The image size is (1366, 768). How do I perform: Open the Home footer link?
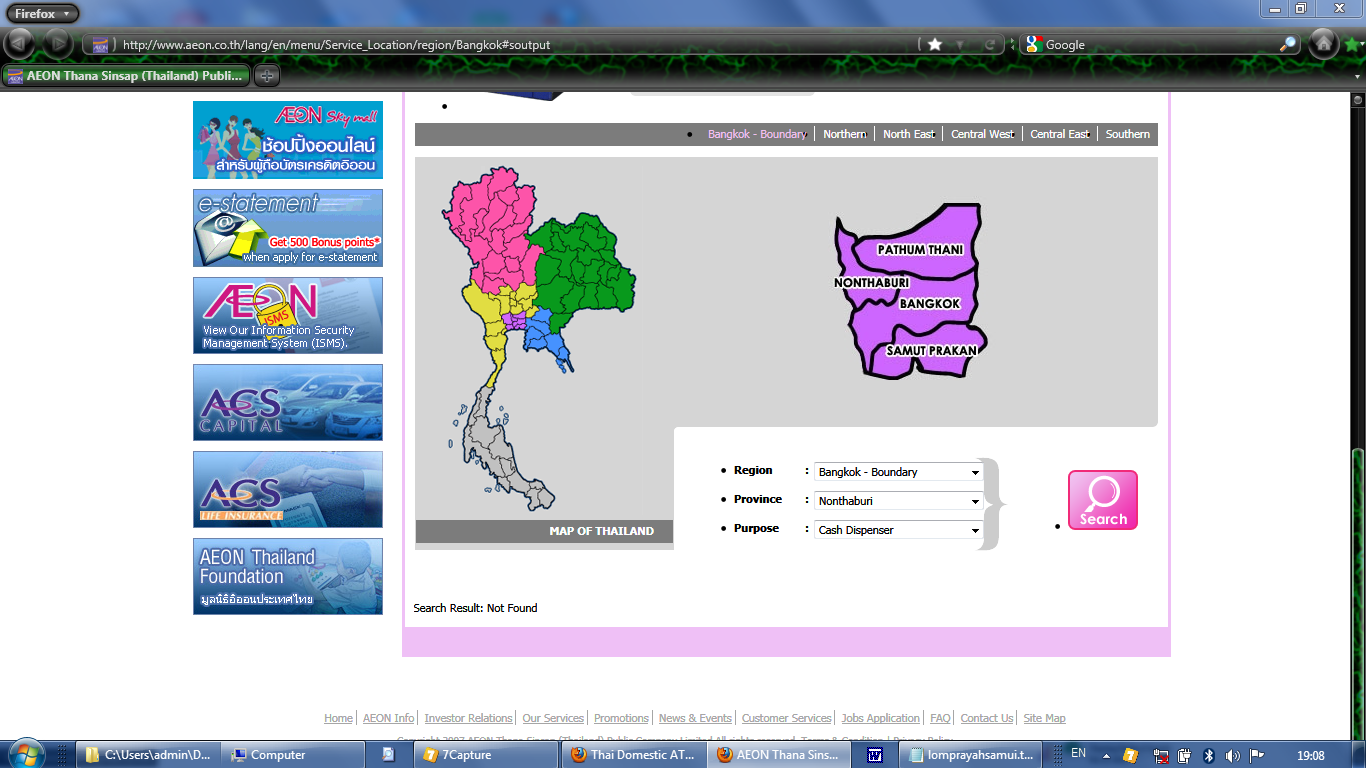(x=338, y=718)
